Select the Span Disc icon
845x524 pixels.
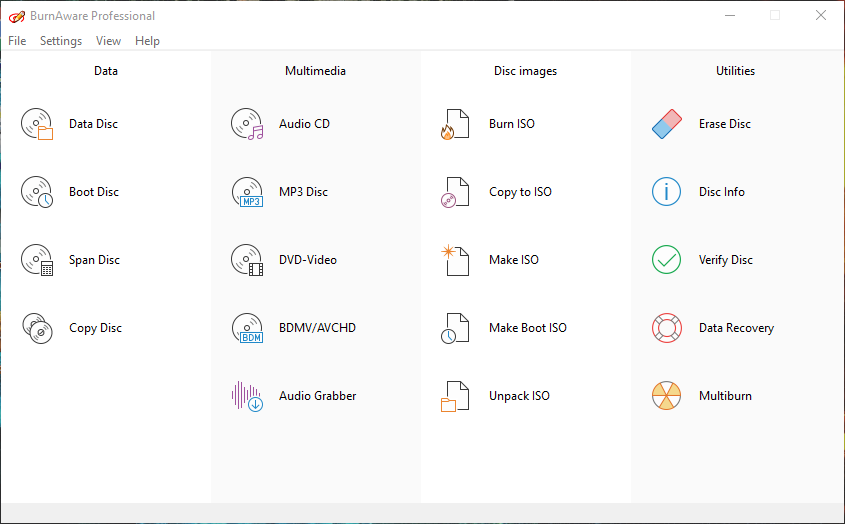[x=37, y=260]
